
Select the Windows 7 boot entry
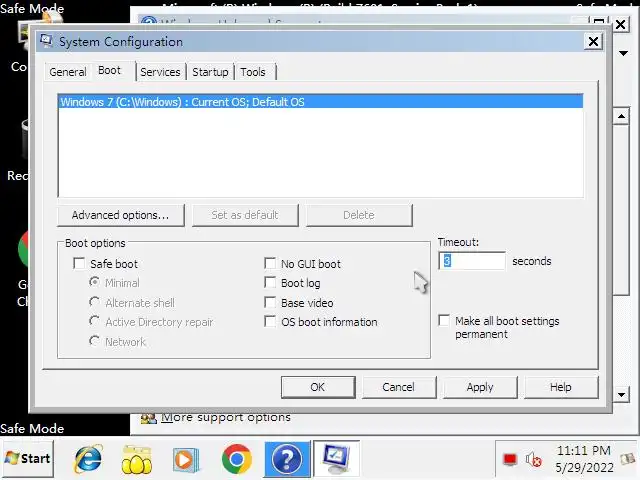[320, 102]
